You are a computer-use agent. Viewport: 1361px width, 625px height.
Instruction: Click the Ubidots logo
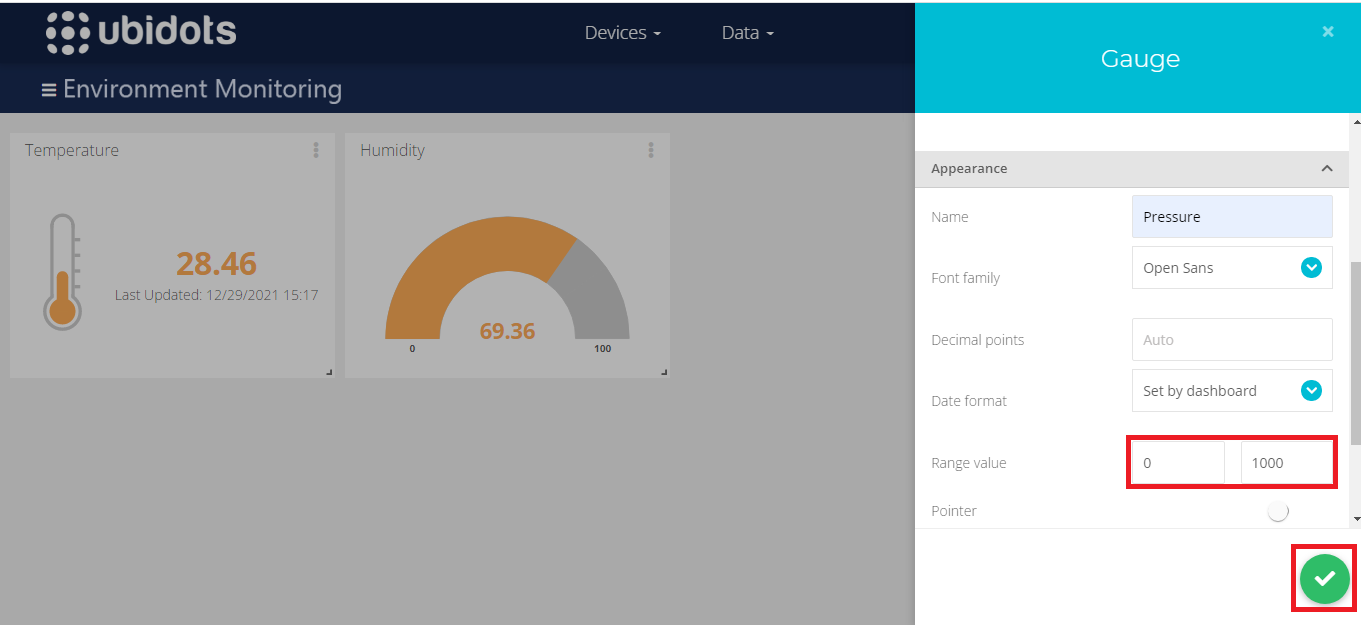tap(141, 32)
